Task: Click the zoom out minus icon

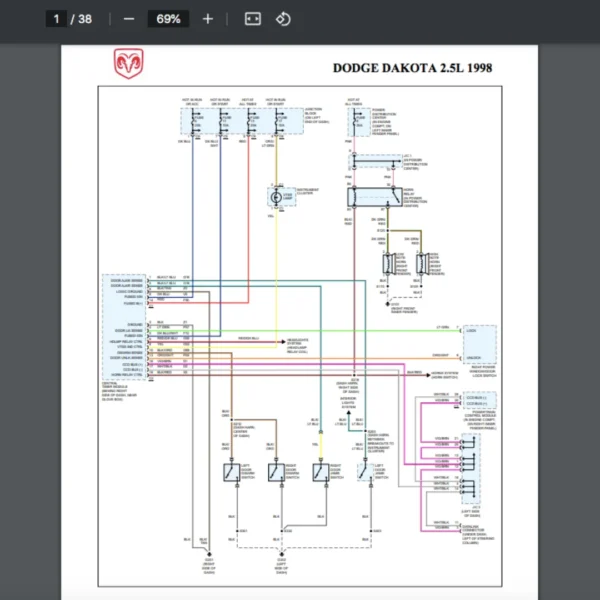Action: pos(128,19)
